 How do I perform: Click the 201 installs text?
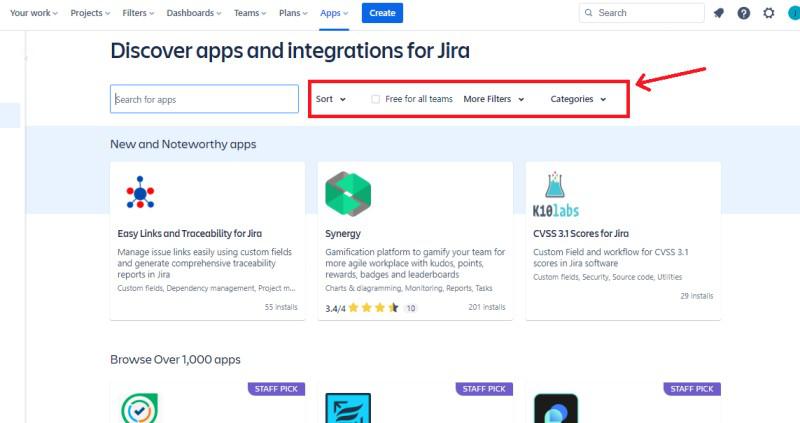[487, 307]
